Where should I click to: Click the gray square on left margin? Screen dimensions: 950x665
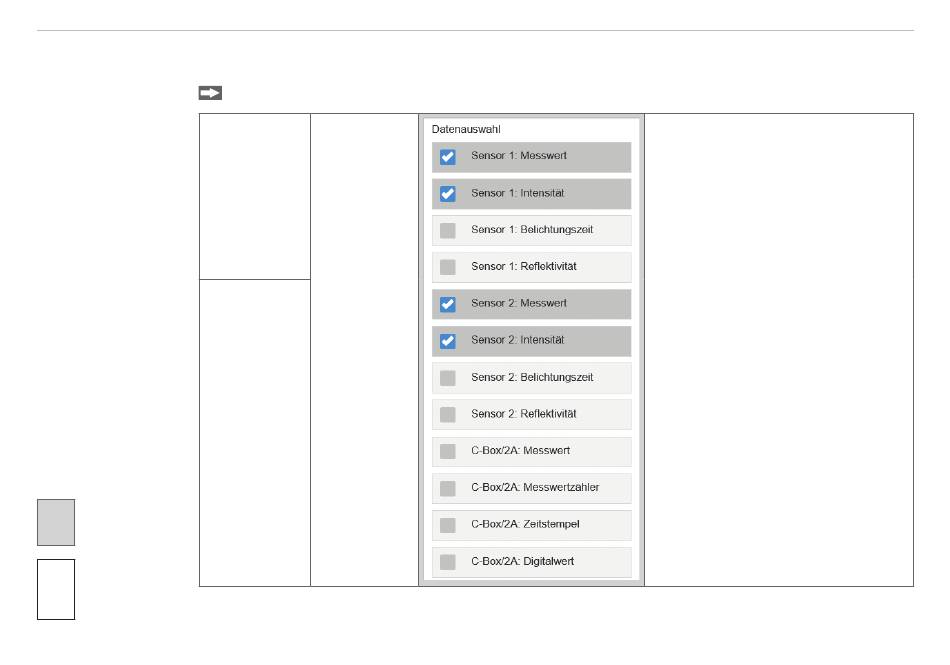(x=56, y=523)
